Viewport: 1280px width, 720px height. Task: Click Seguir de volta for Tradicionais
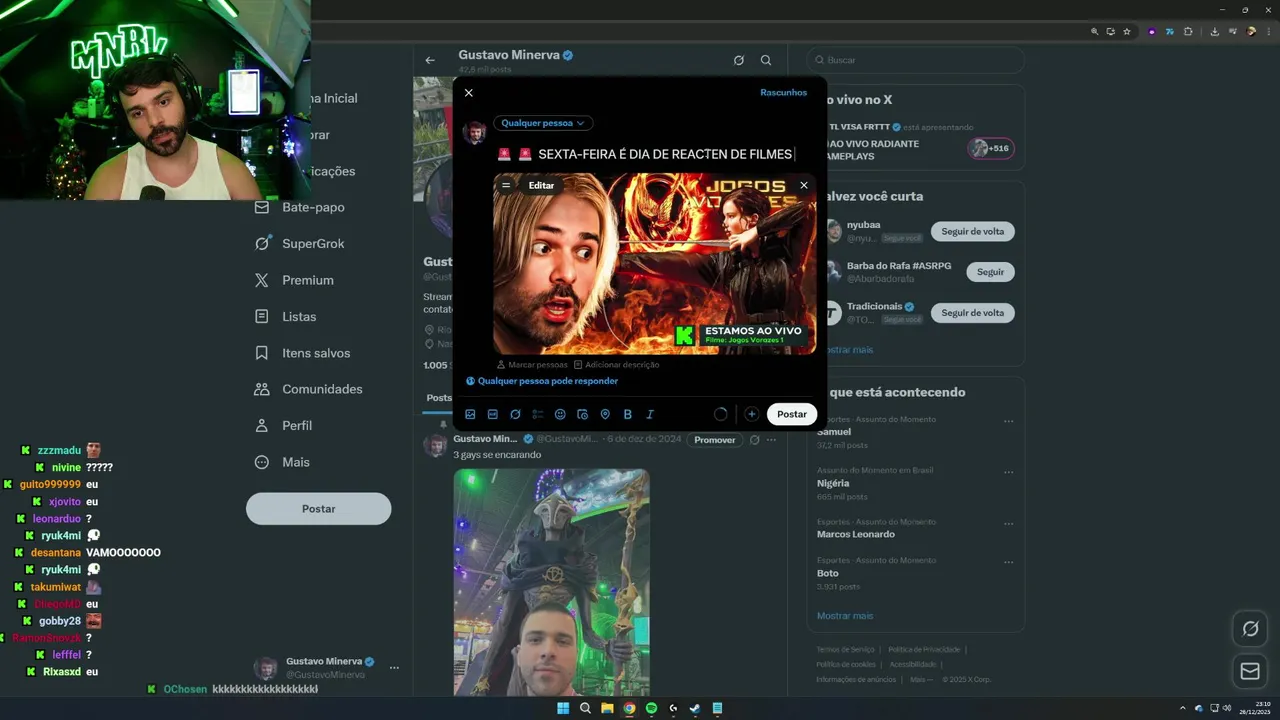coord(972,313)
